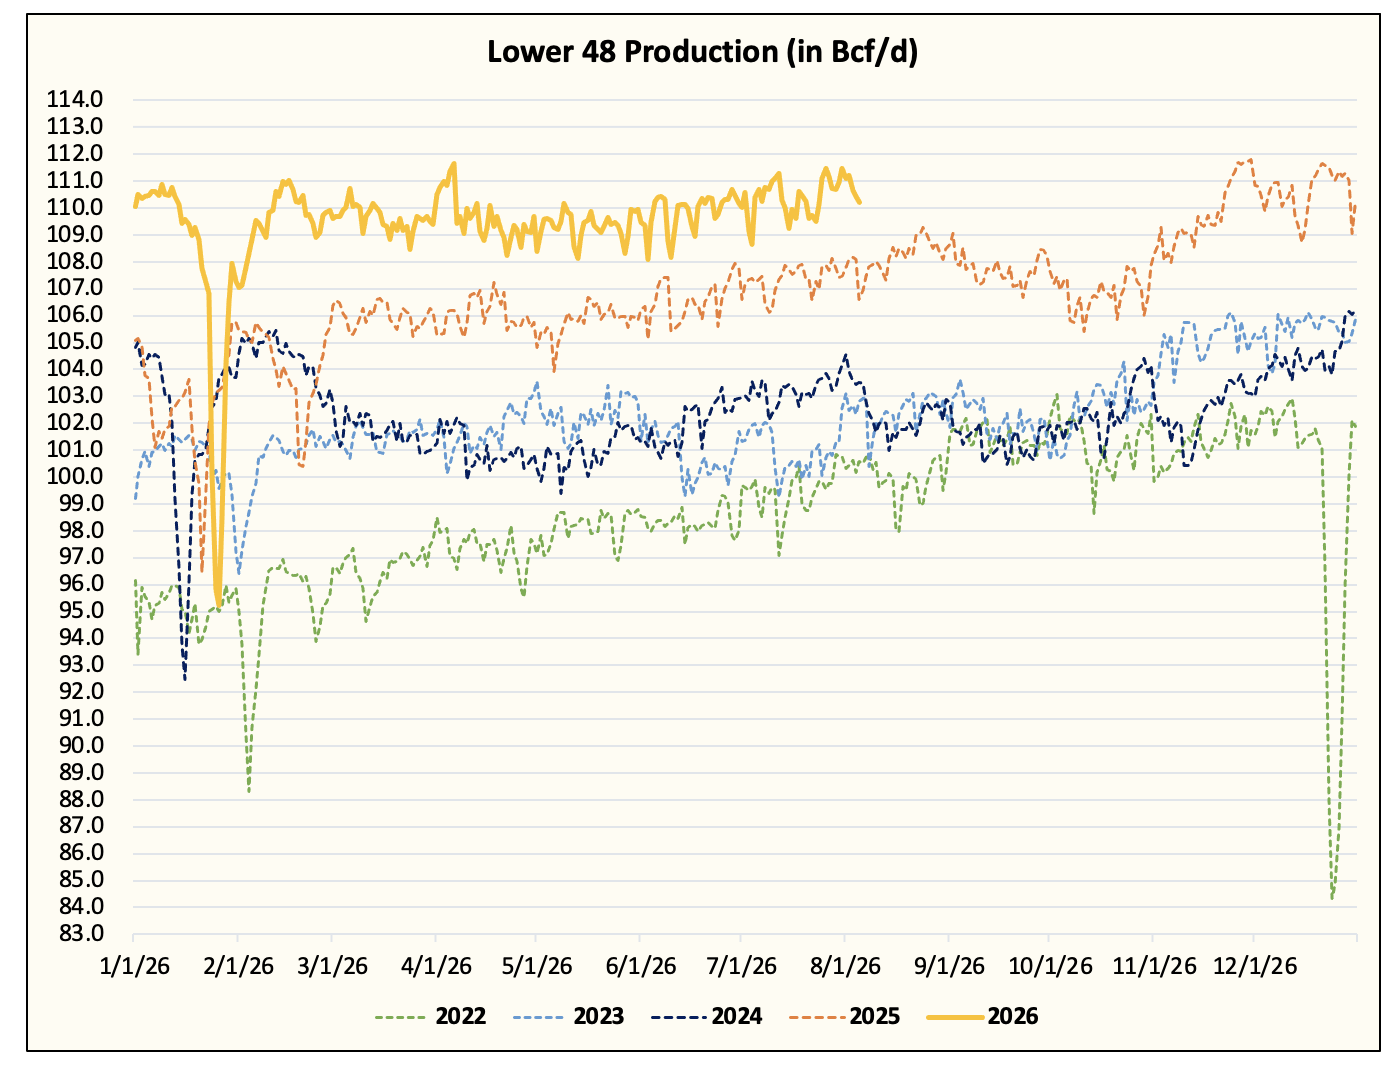Click the 112.0 y-axis label
The width and height of the screenshot is (1388, 1070).
pyautogui.click(x=75, y=153)
